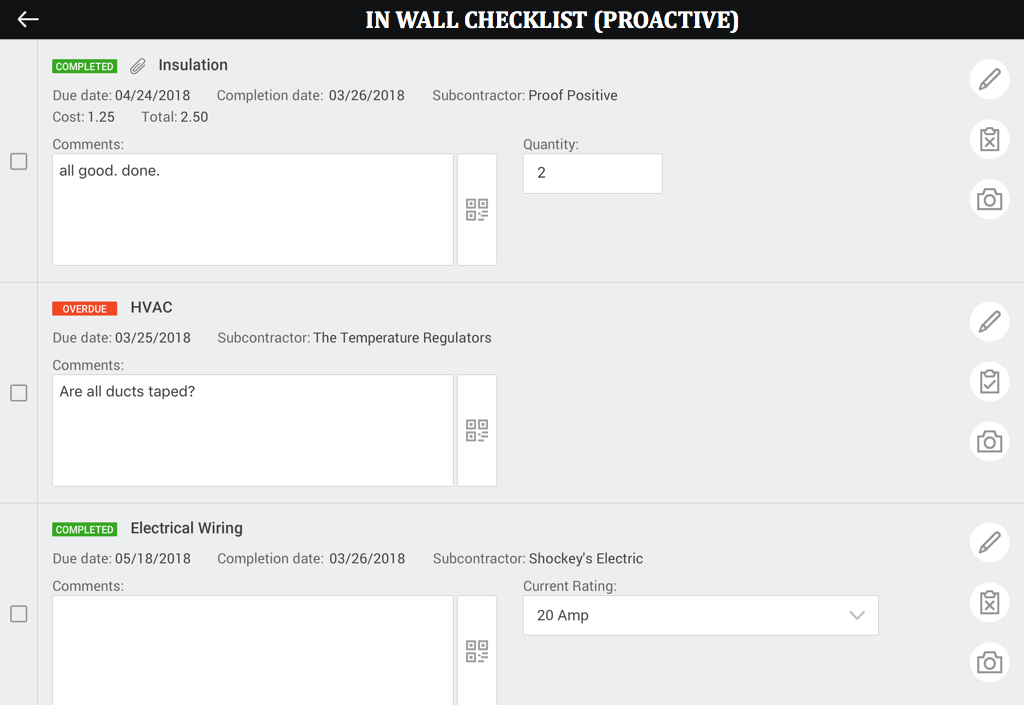Click the Insulation comments box 'all good. done.'
The image size is (1024, 705).
[253, 210]
